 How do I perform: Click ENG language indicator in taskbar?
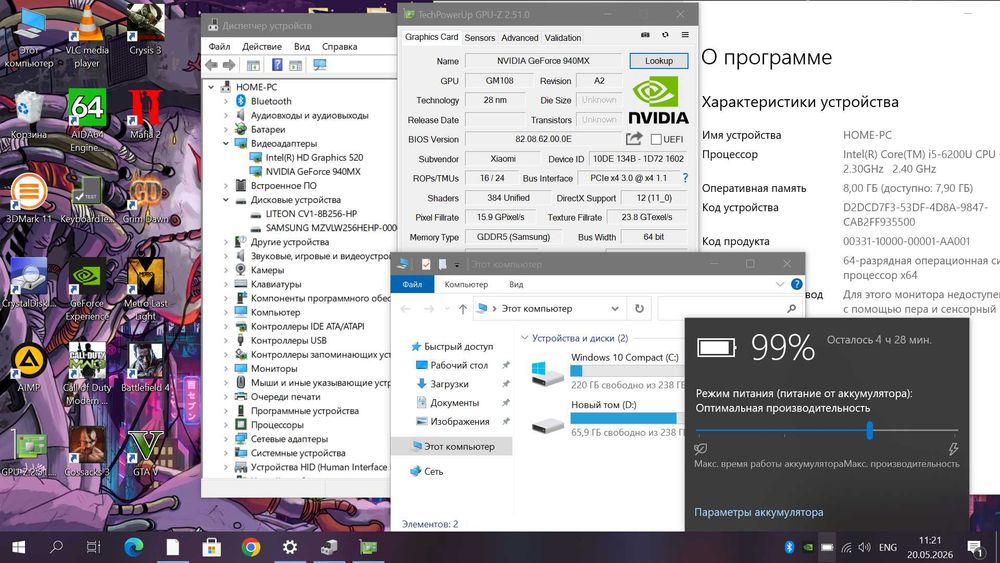coord(888,547)
